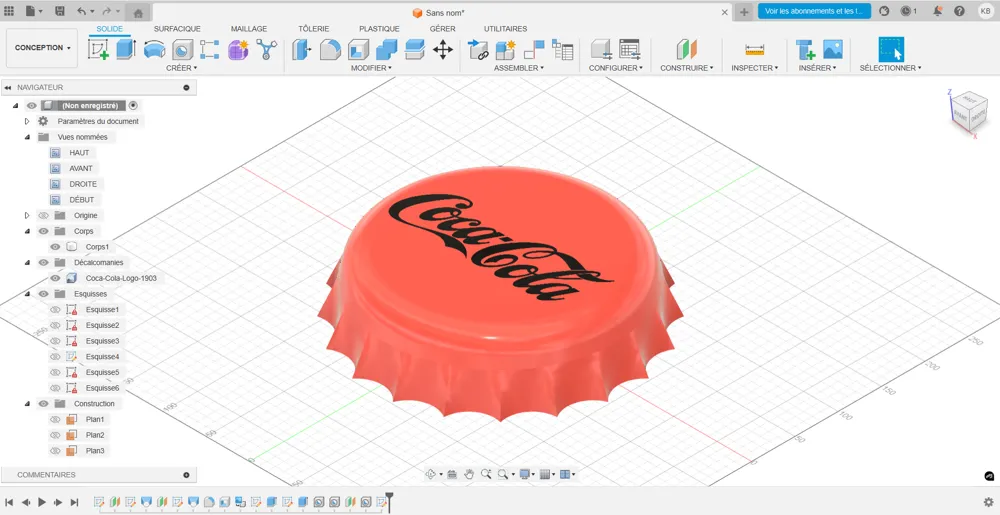The width and height of the screenshot is (1000, 515).
Task: Select the Move/Copy arrows tool
Action: pos(443,49)
